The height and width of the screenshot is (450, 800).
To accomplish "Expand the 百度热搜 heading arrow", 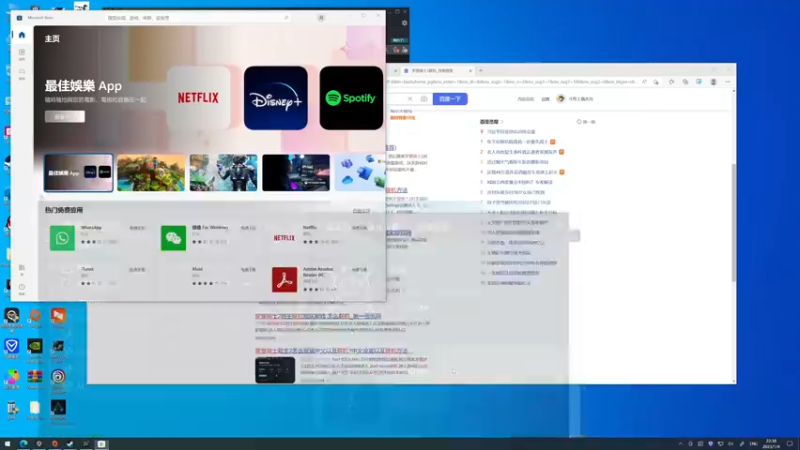I will click(502, 122).
